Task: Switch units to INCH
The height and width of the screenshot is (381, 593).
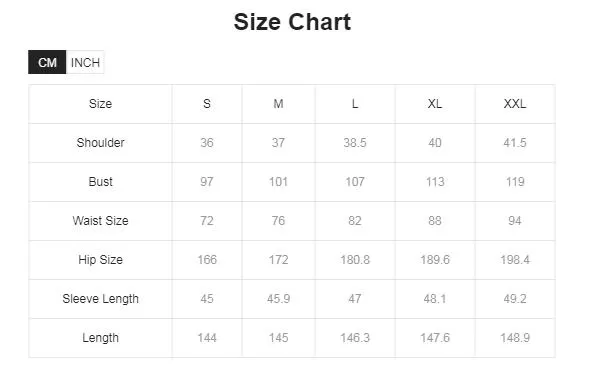Action: pyautogui.click(x=85, y=62)
